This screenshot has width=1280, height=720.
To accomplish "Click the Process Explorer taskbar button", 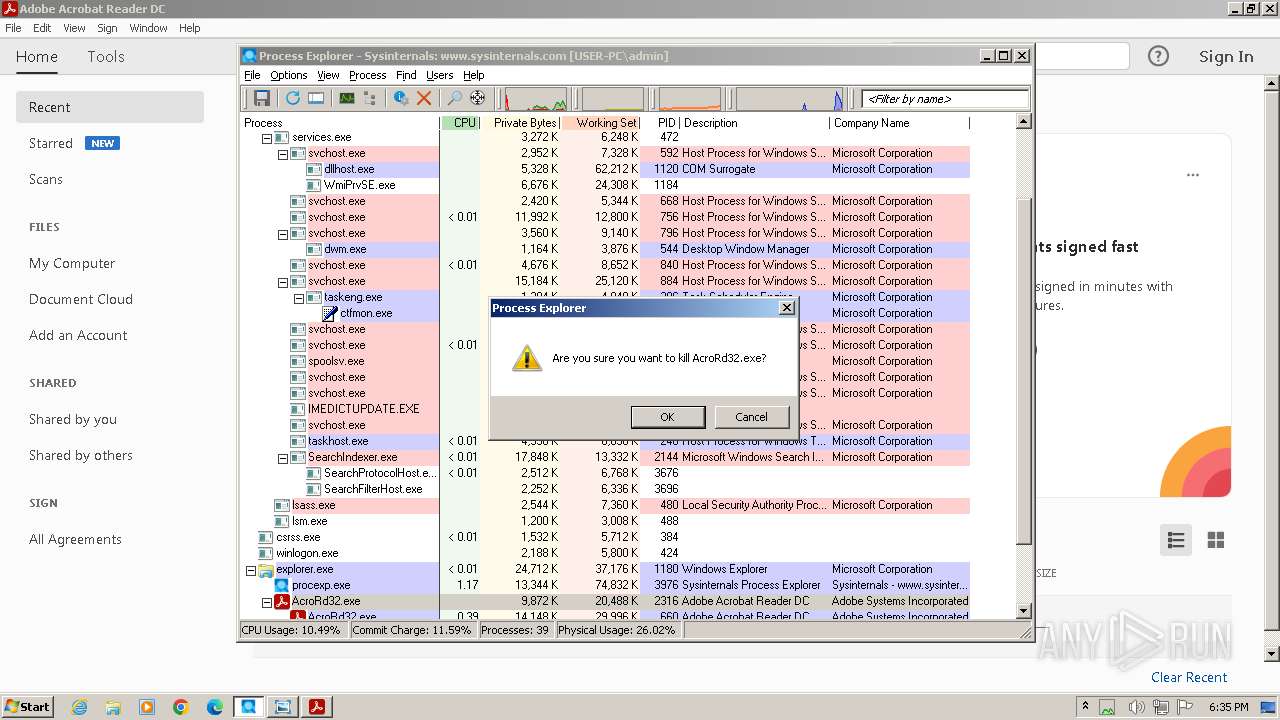I will coord(249,707).
